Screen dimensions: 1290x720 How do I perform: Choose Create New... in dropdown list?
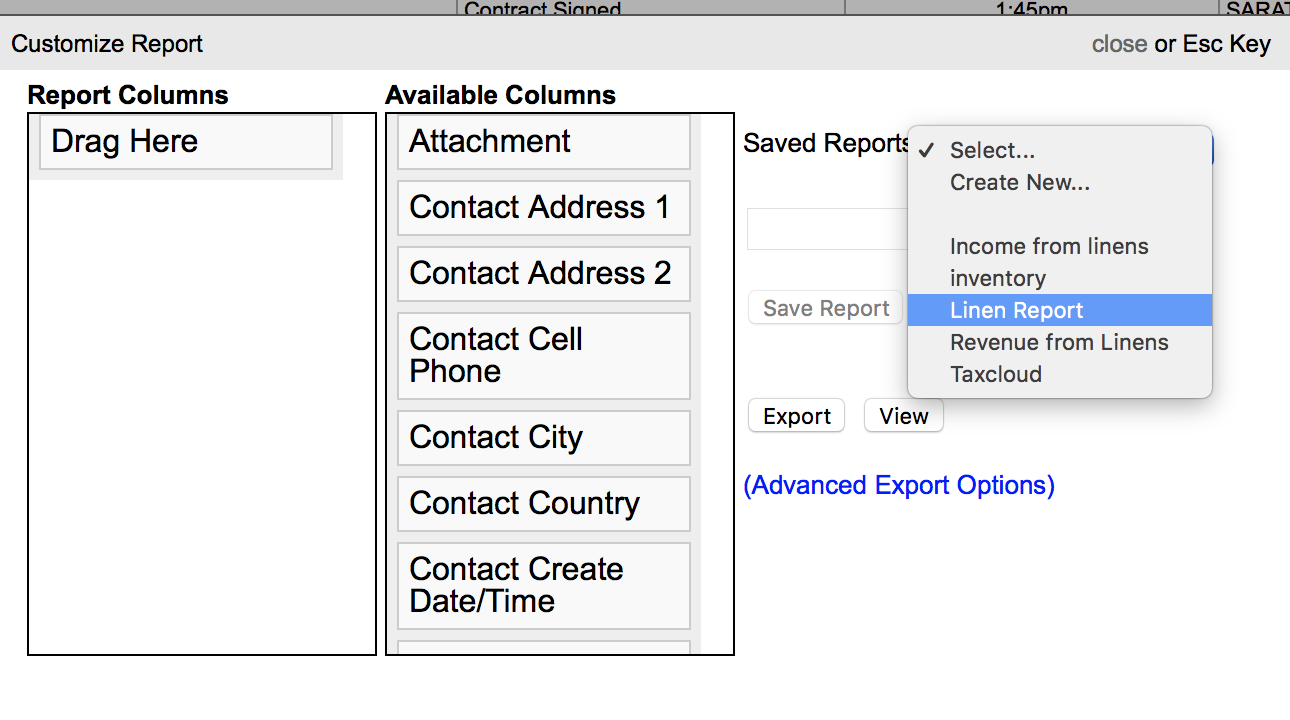(1019, 182)
